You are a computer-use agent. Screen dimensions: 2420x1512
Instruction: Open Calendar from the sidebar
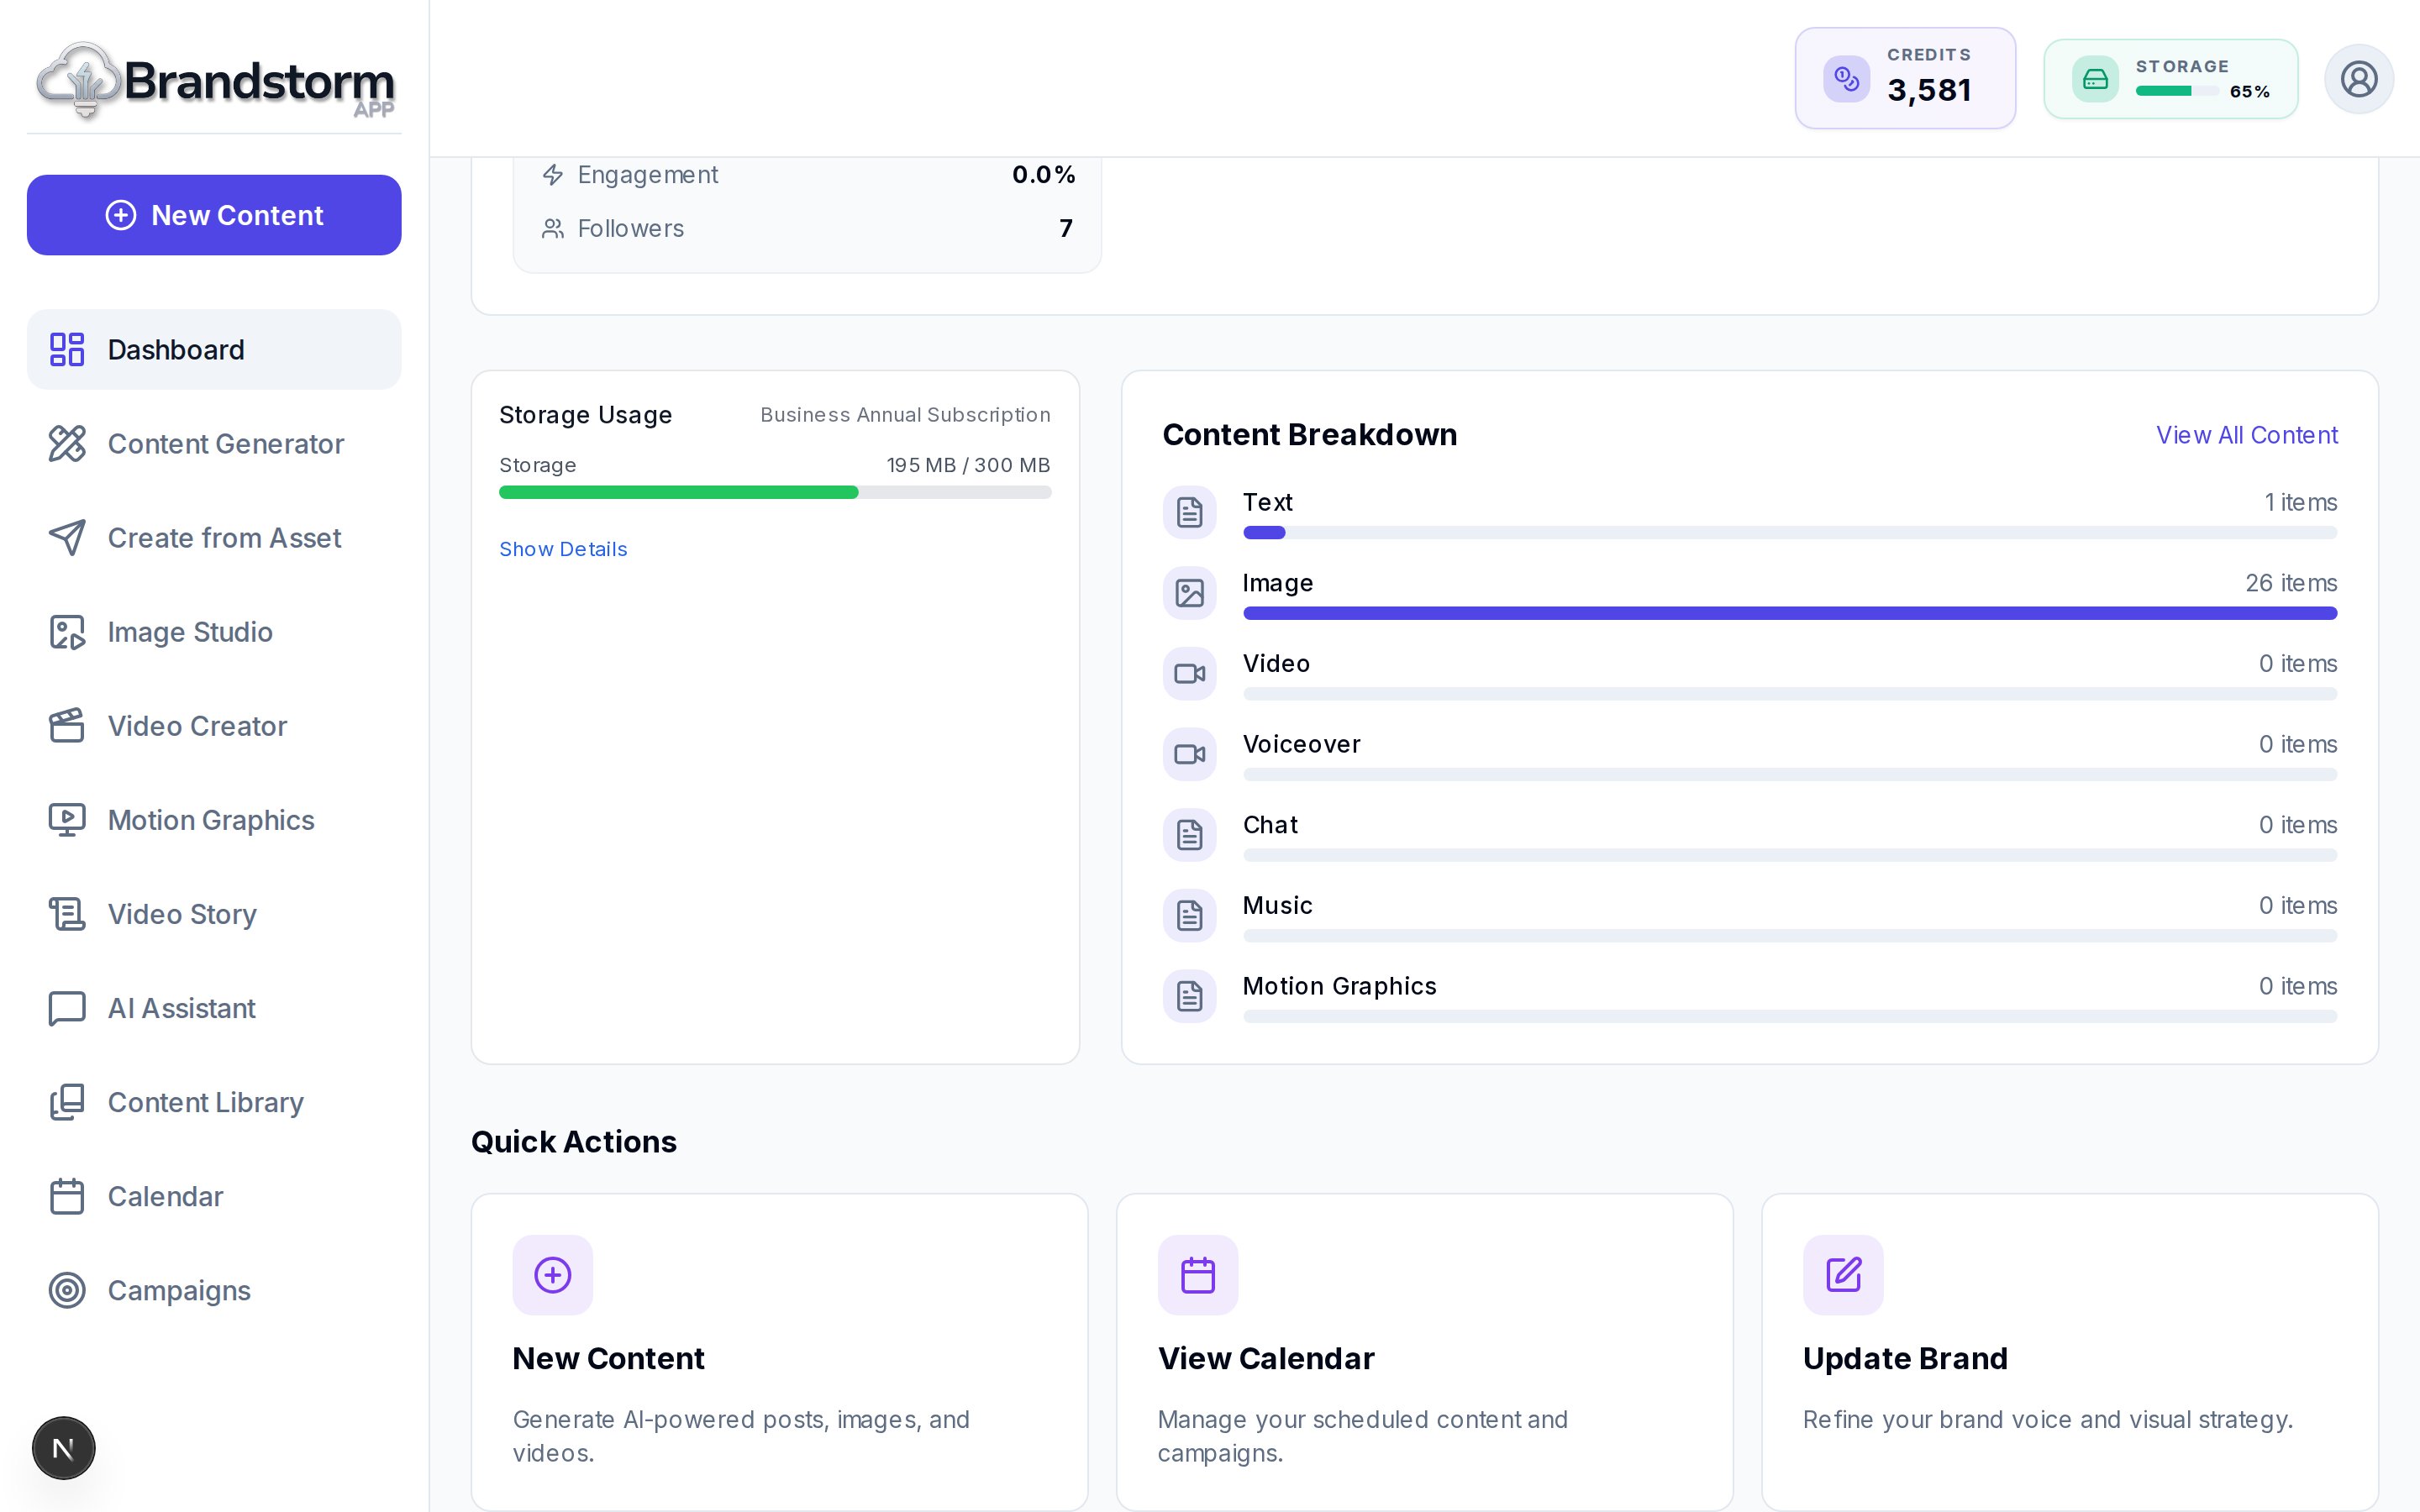click(x=214, y=1196)
